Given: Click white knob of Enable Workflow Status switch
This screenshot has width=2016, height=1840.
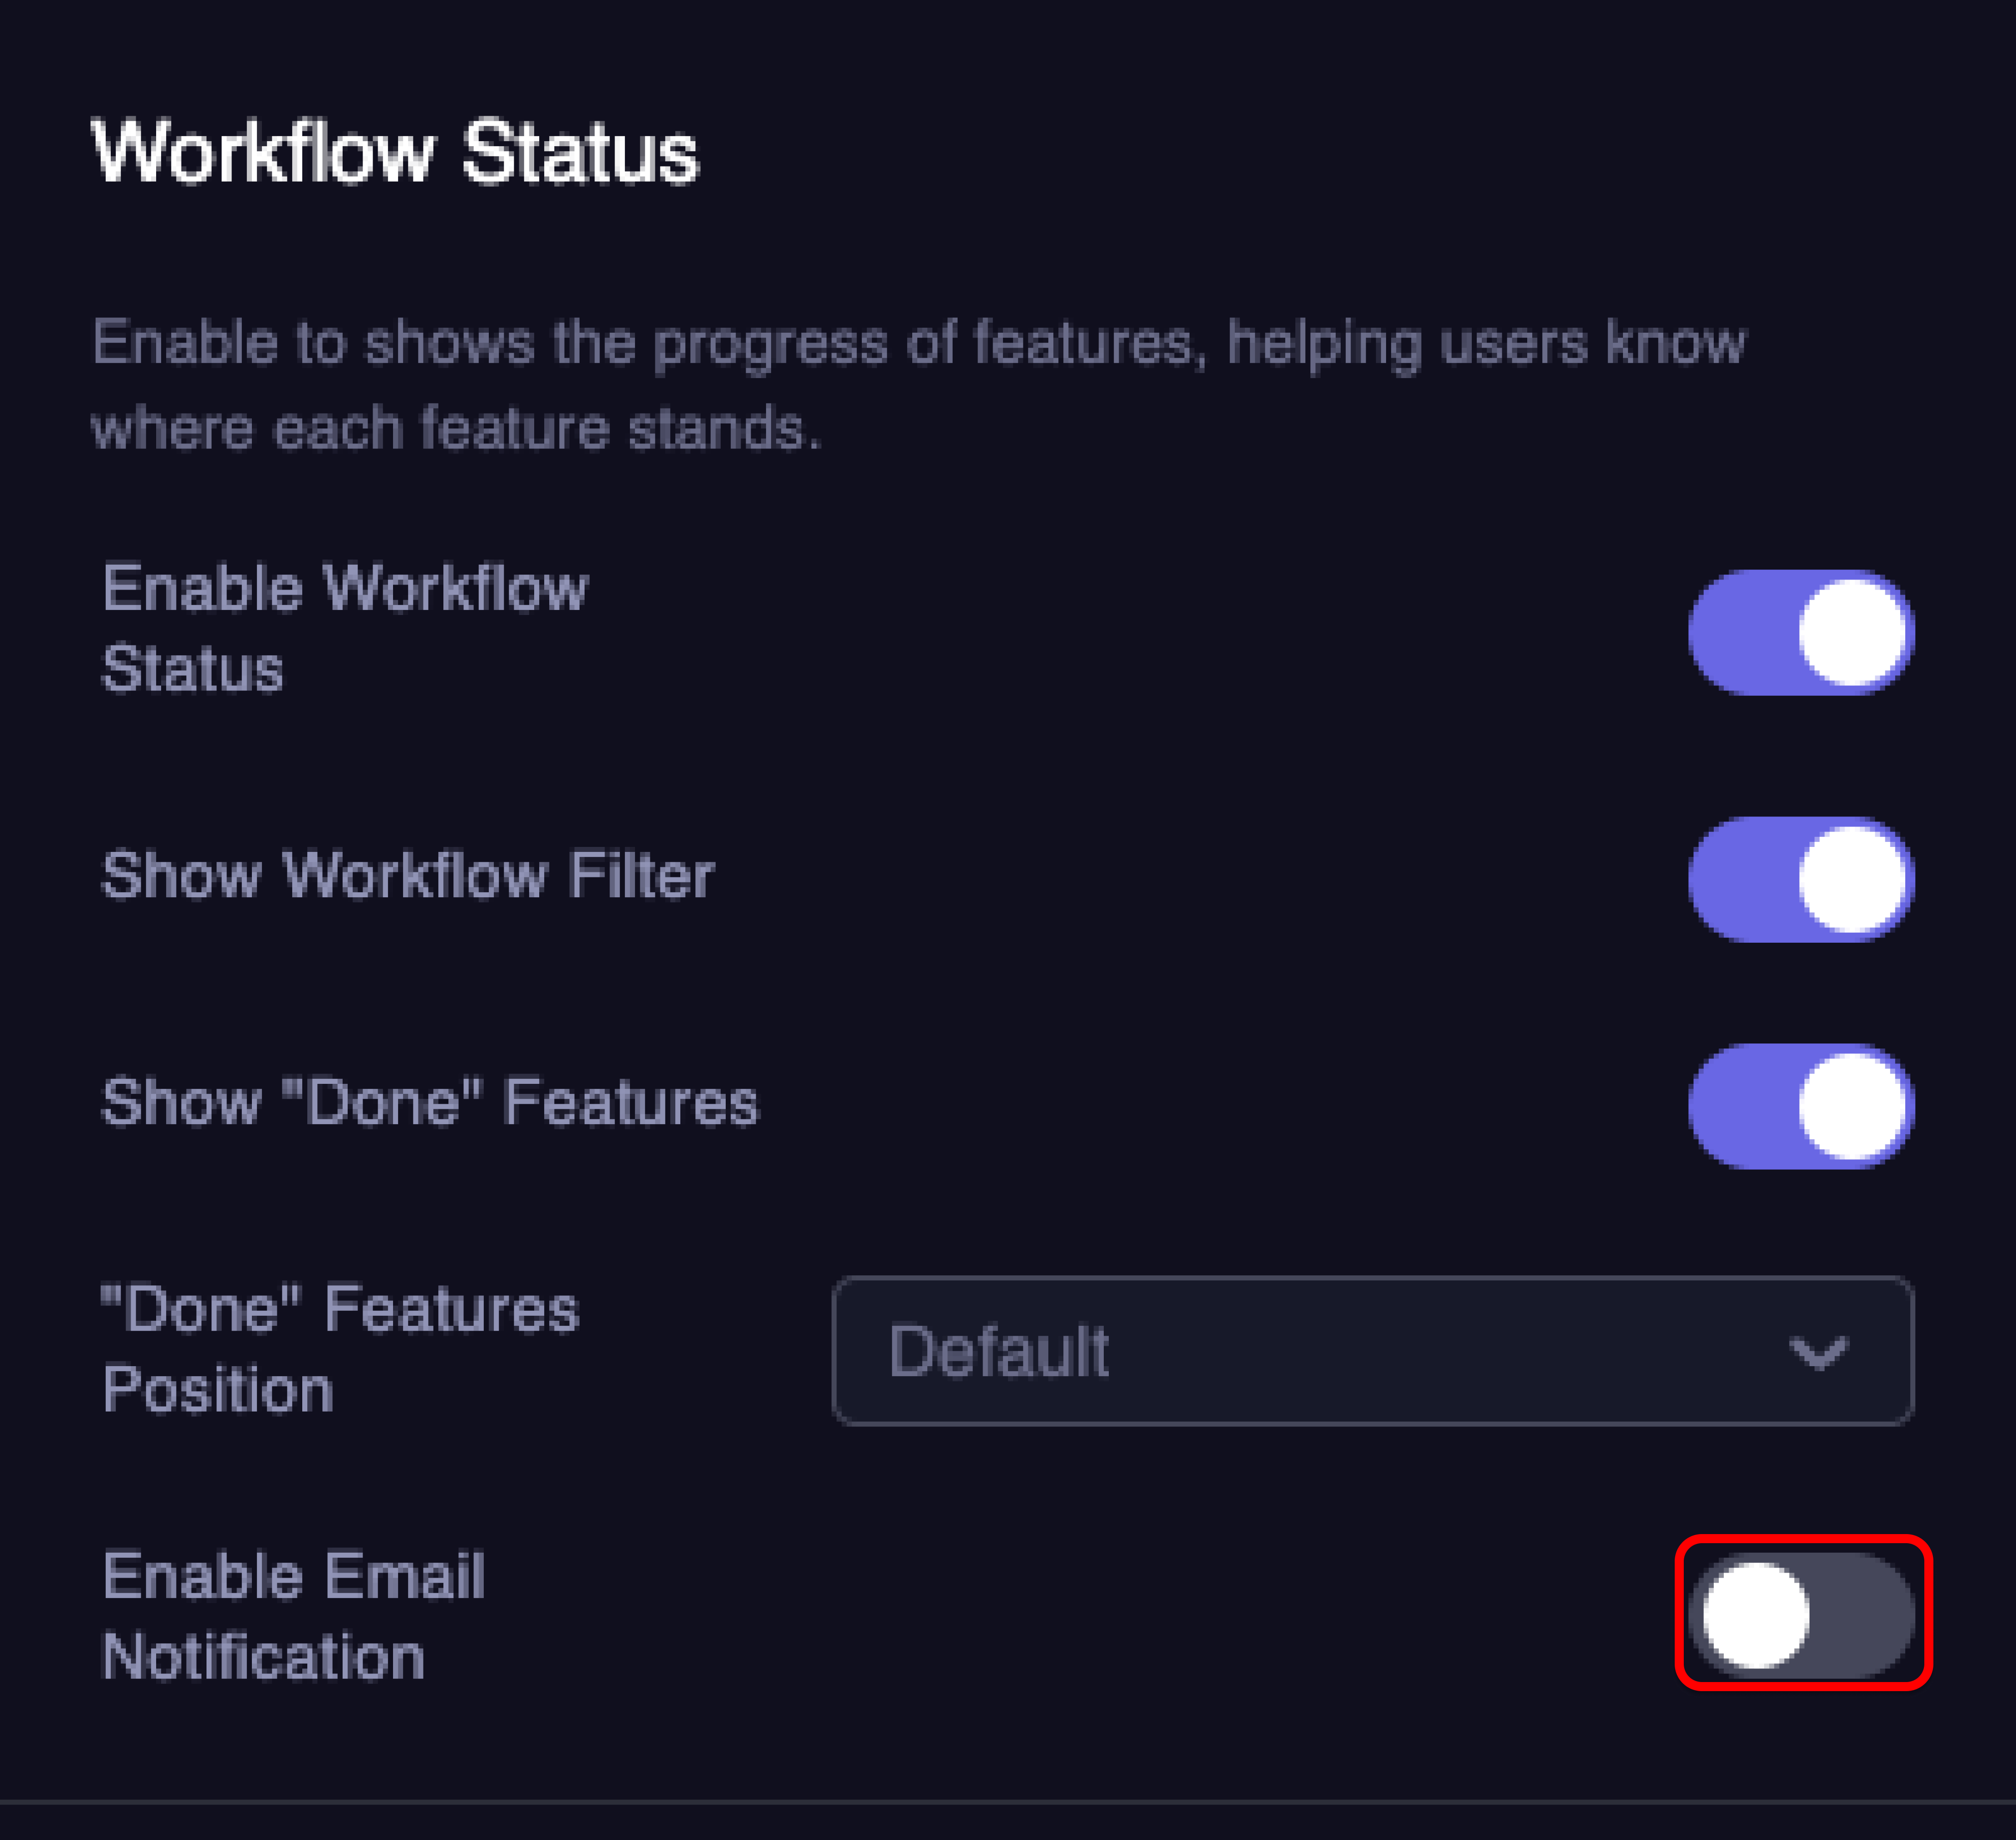Looking at the screenshot, I should click(x=1851, y=632).
